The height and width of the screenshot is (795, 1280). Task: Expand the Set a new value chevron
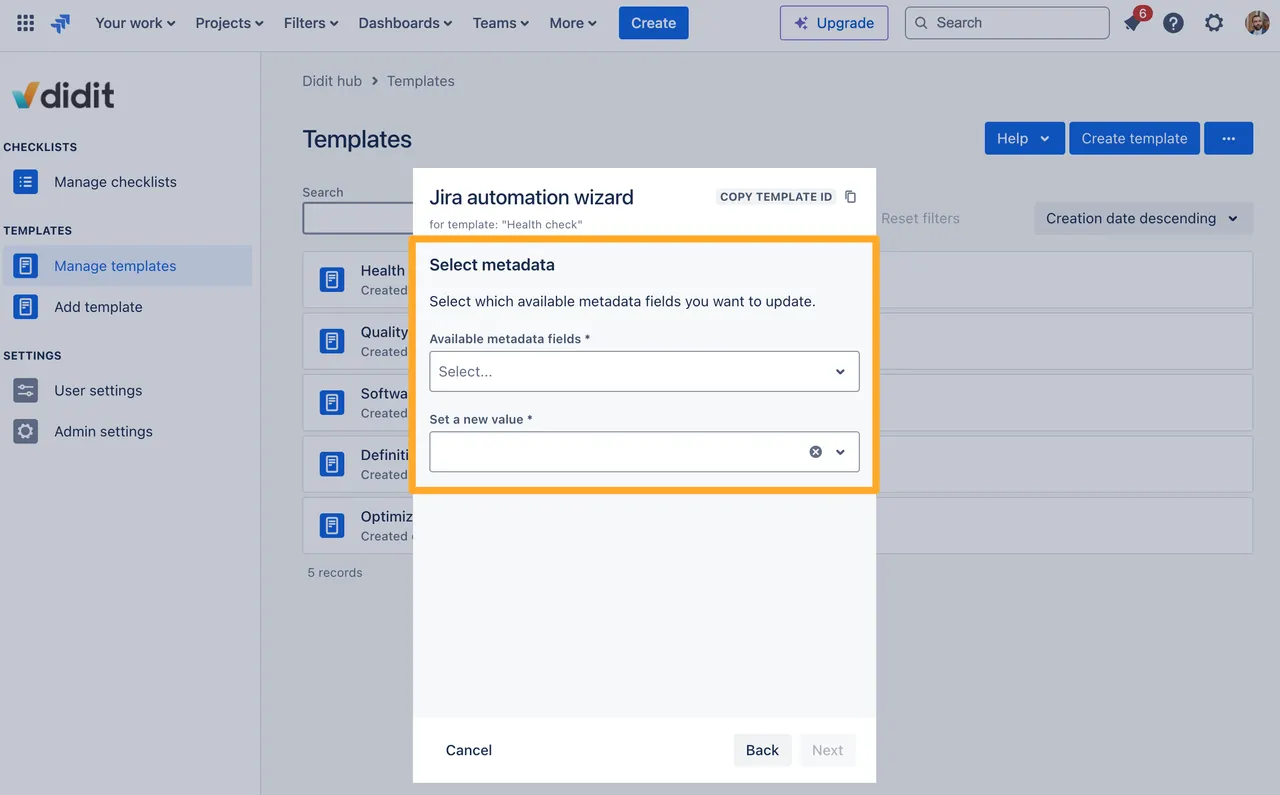coord(840,452)
